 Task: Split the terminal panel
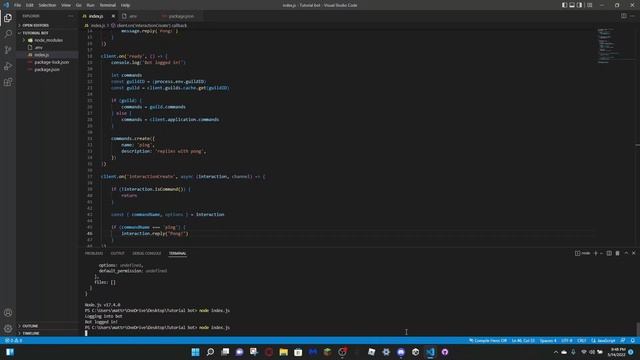coord(609,253)
